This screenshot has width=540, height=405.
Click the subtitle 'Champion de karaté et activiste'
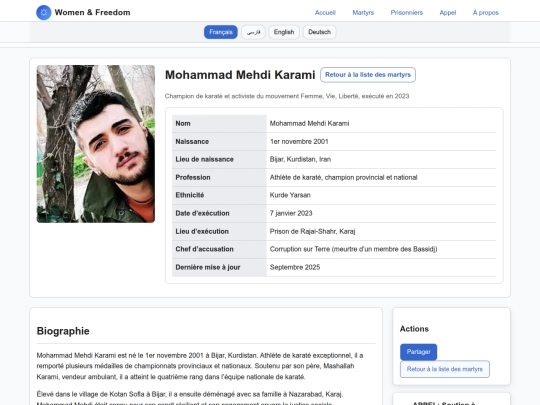pos(287,96)
